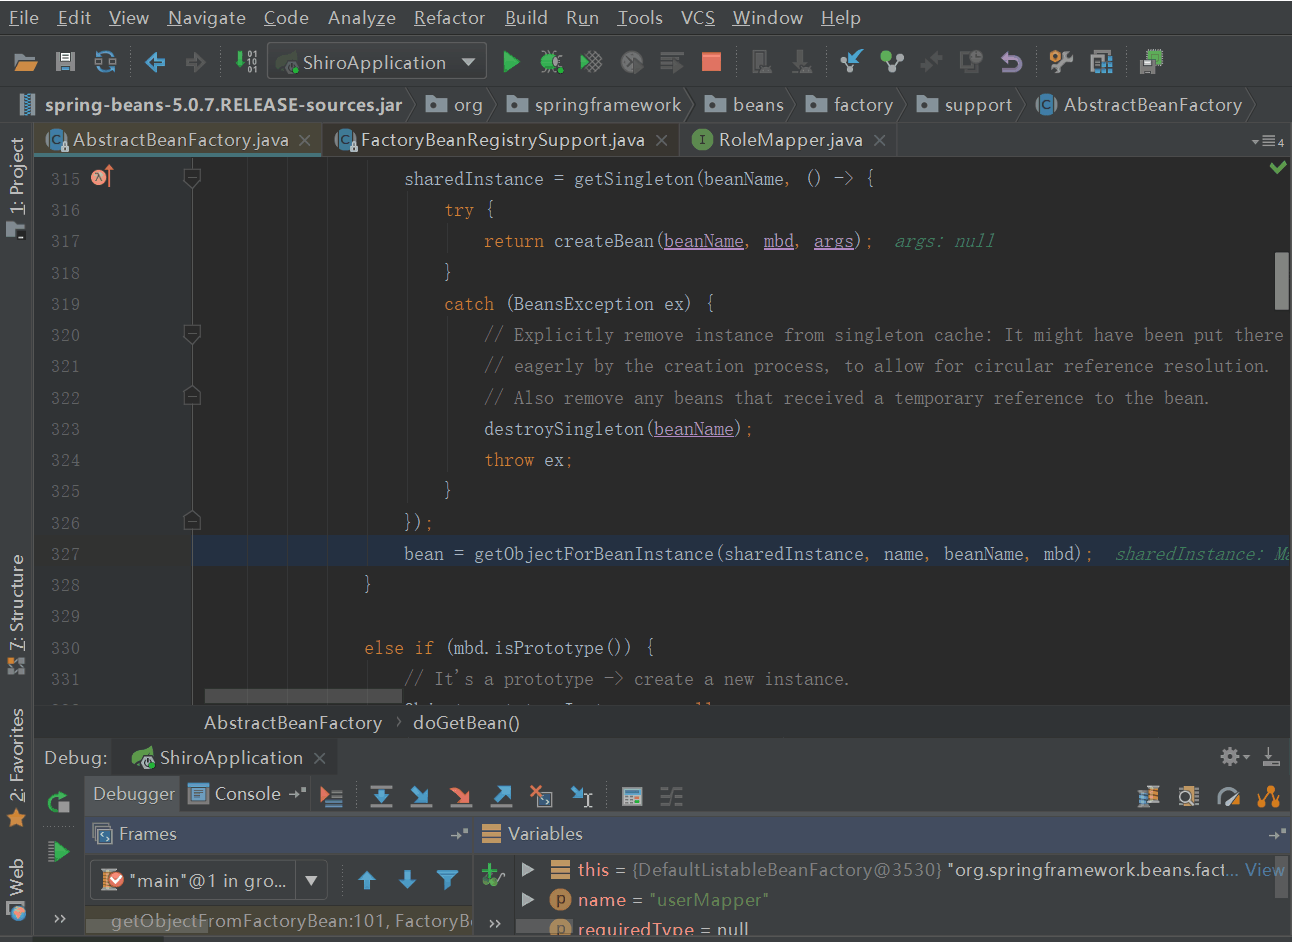This screenshot has height=942, width=1292.
Task: Click the fold end marker at line 326
Action: pyautogui.click(x=193, y=521)
